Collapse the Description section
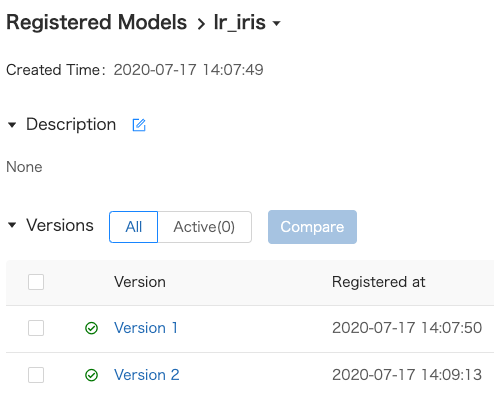494x398 pixels. pyautogui.click(x=12, y=125)
